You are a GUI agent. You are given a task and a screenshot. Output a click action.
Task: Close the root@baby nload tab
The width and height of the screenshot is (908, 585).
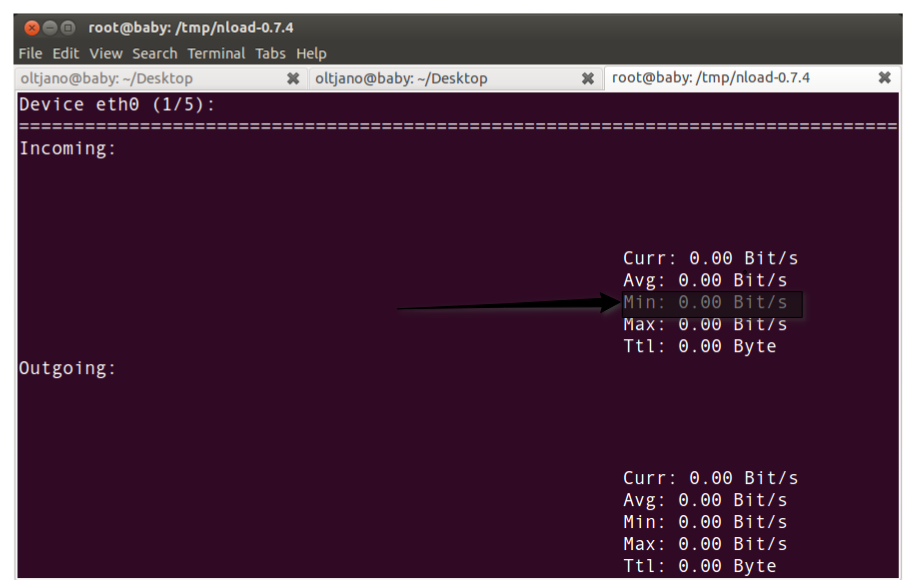(x=885, y=77)
